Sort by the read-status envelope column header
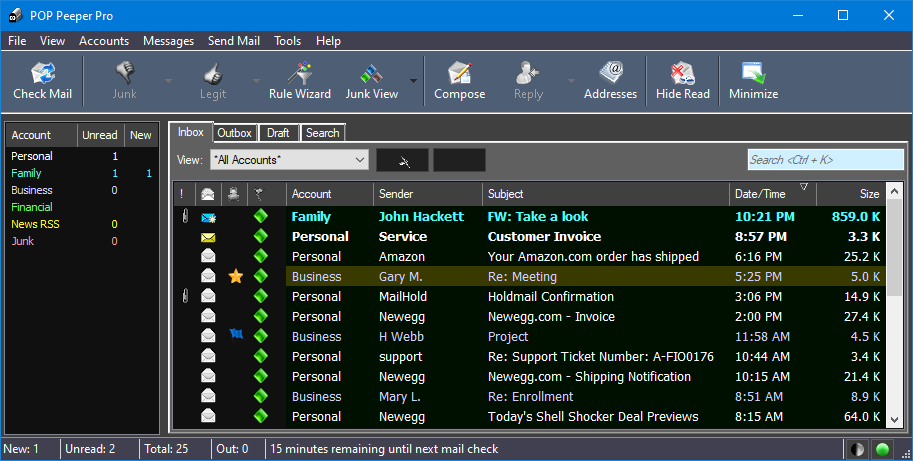 (208, 194)
